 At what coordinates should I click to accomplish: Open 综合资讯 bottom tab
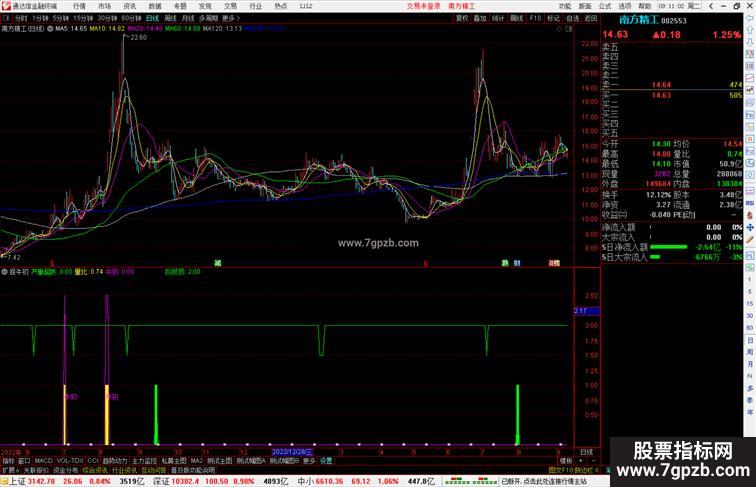(x=95, y=470)
